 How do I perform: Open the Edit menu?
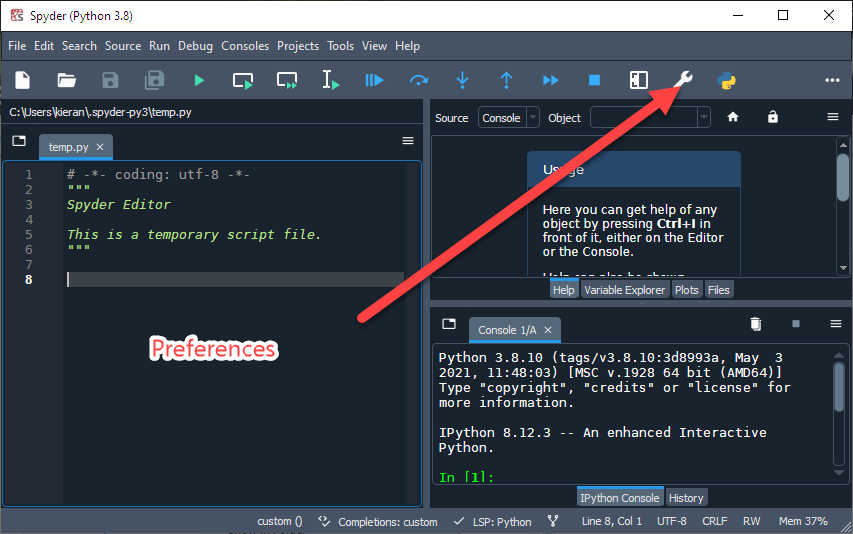pos(44,46)
